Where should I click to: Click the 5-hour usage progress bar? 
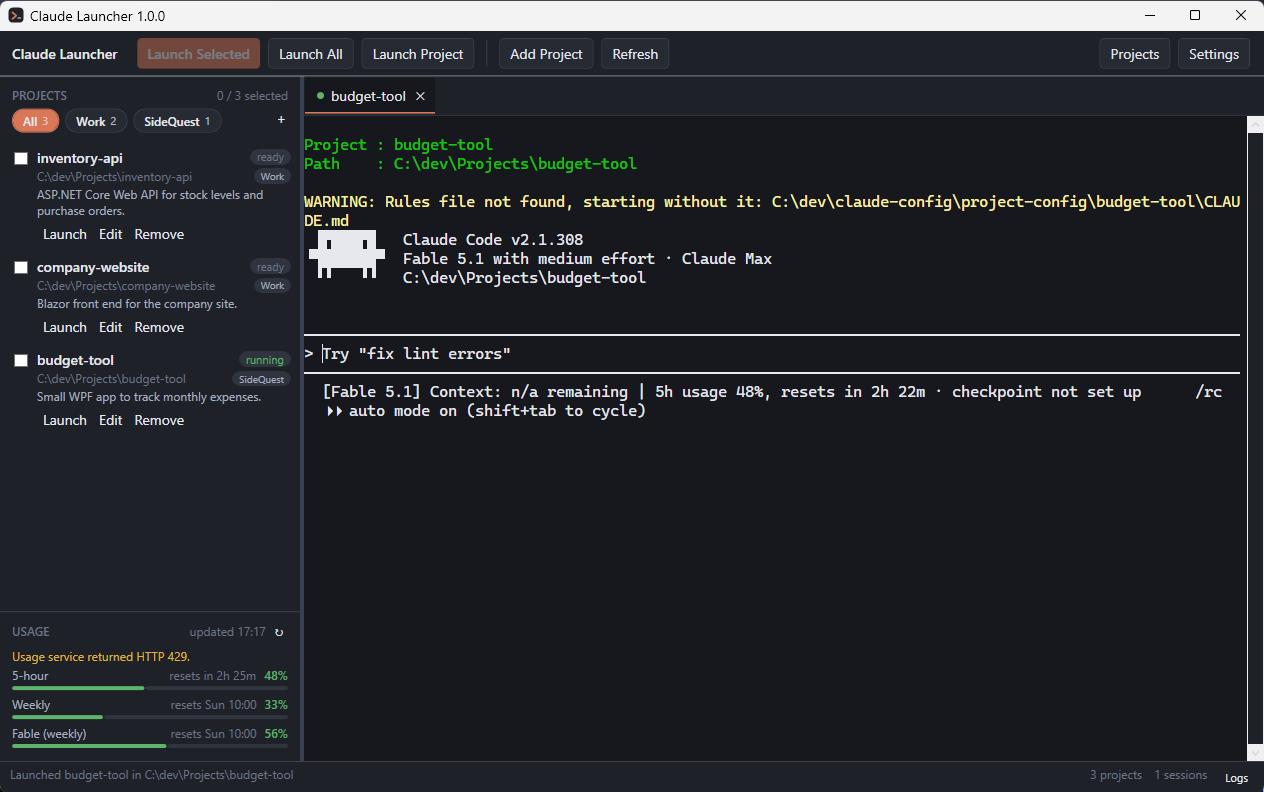(150, 688)
